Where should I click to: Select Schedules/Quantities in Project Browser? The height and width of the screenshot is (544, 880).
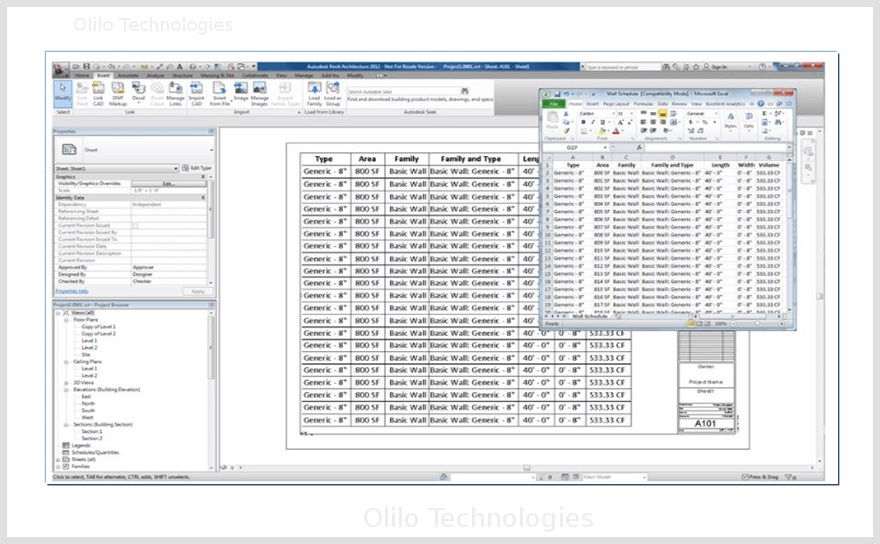point(95,452)
